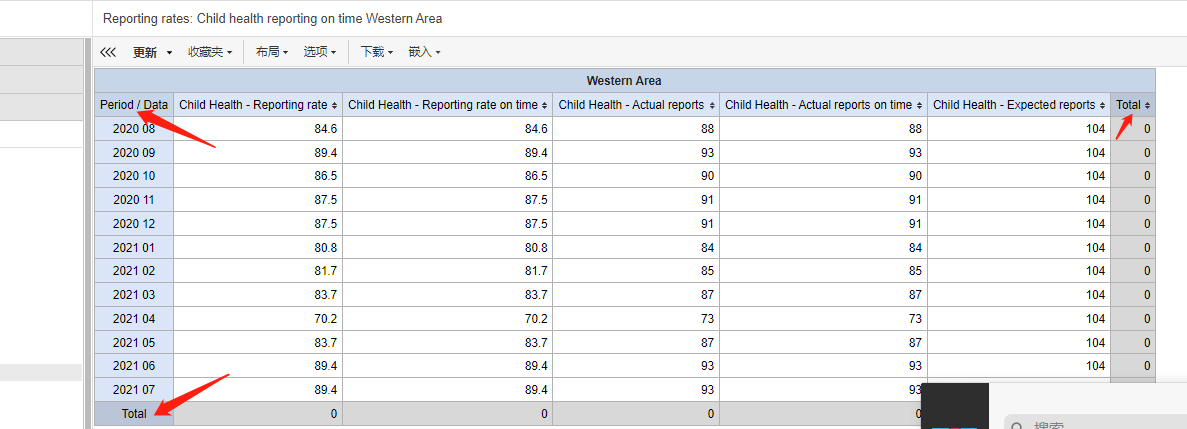
Task: Click the Total row label
Action: (x=134, y=414)
